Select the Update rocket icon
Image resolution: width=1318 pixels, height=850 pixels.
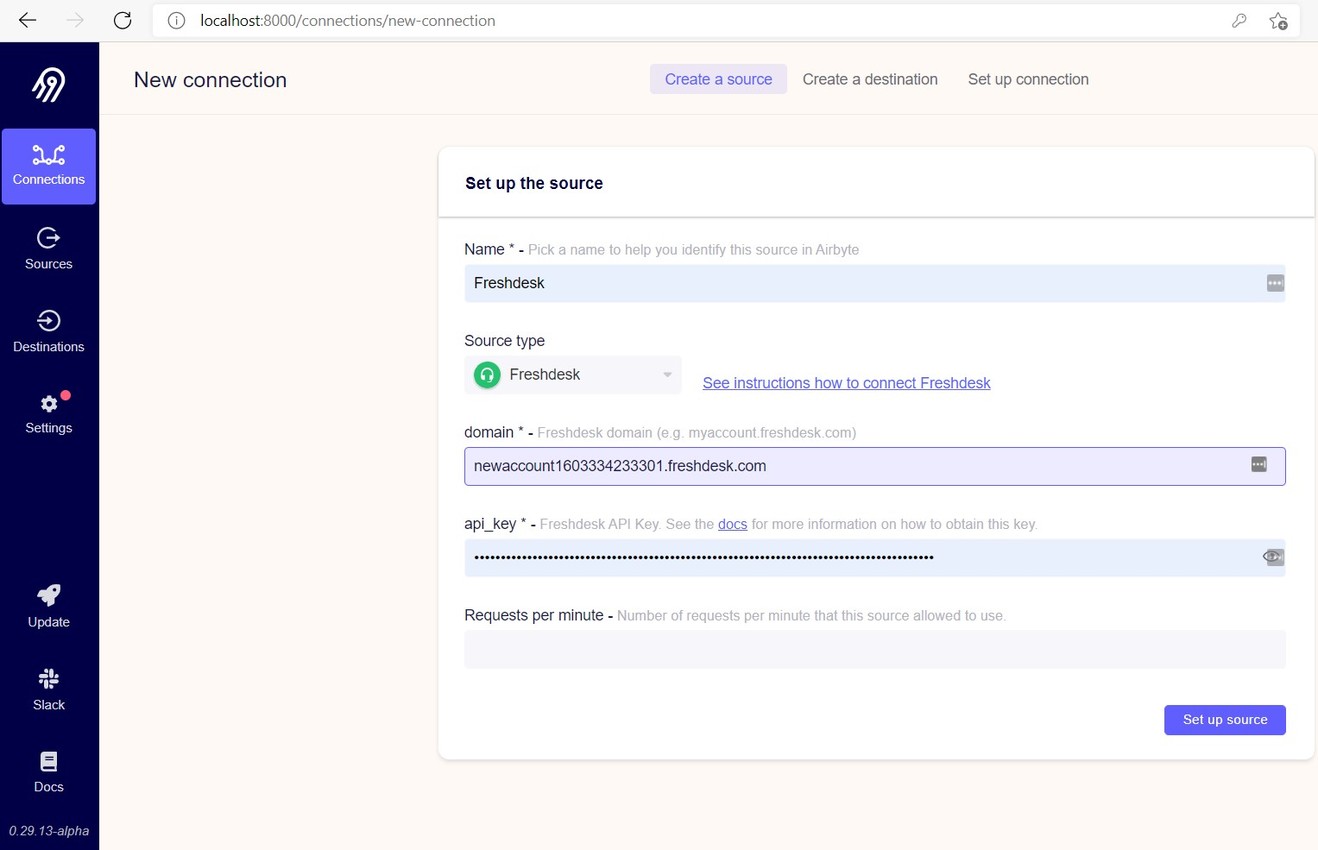pos(48,606)
